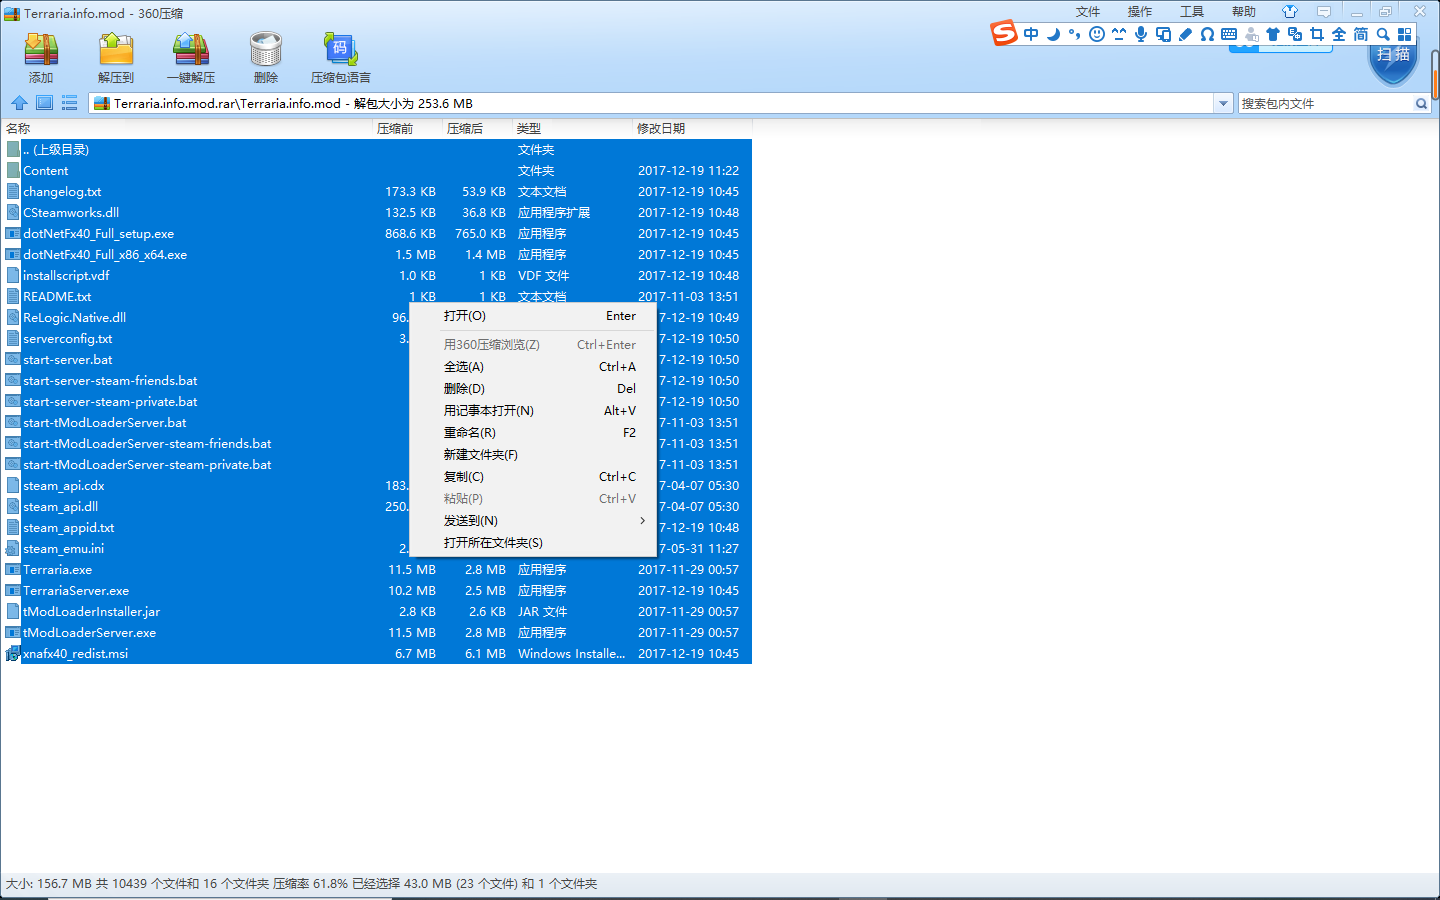
Task: Select the tModLoaderInstaller.jar file
Action: click(x=377, y=612)
